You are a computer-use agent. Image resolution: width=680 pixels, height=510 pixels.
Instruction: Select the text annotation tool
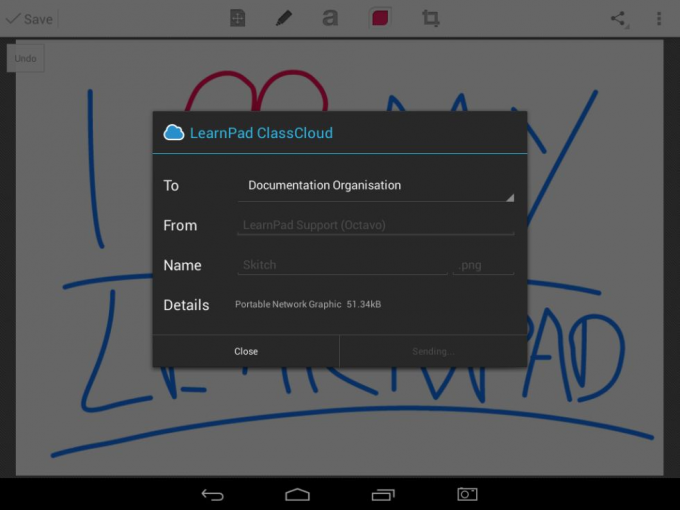[330, 18]
